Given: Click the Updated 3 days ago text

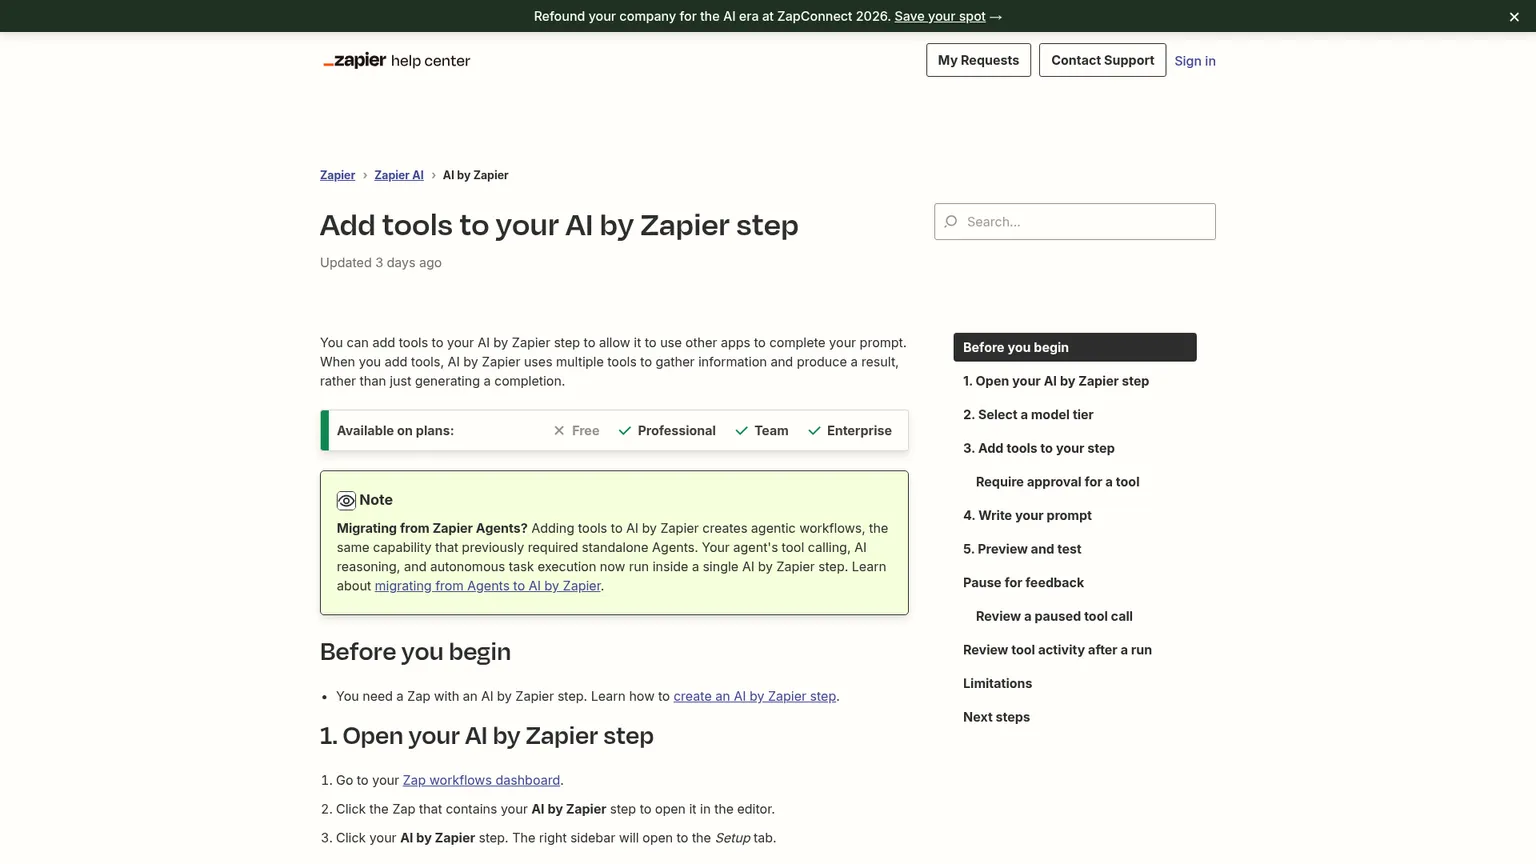Looking at the screenshot, I should (381, 263).
